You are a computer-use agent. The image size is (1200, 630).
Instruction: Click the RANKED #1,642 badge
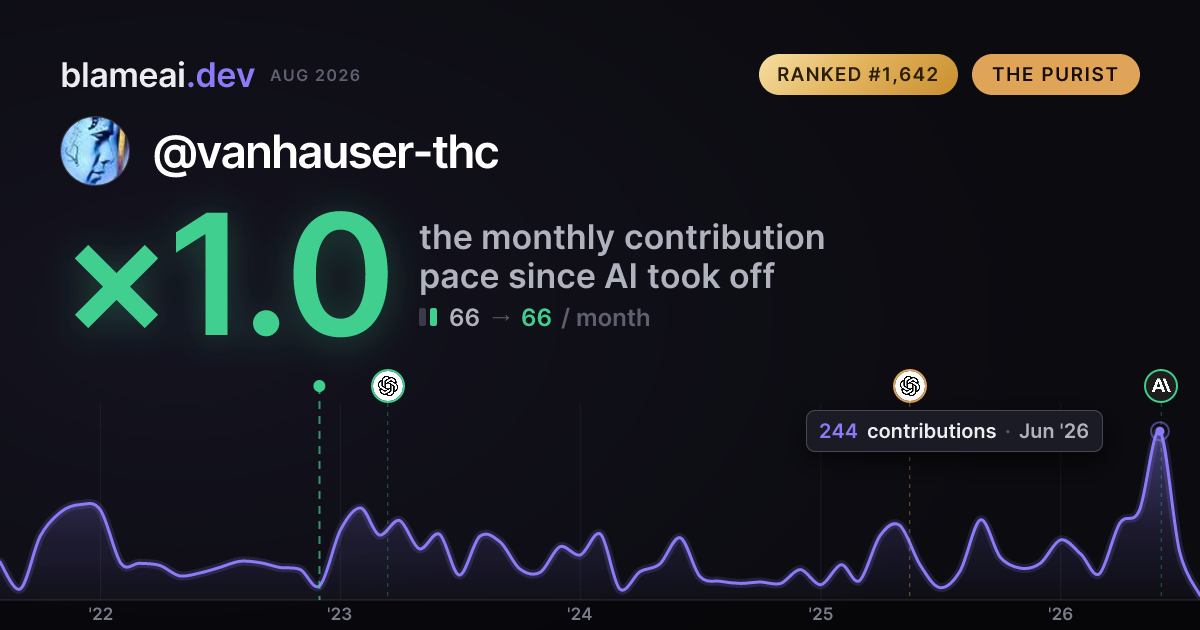coord(858,75)
